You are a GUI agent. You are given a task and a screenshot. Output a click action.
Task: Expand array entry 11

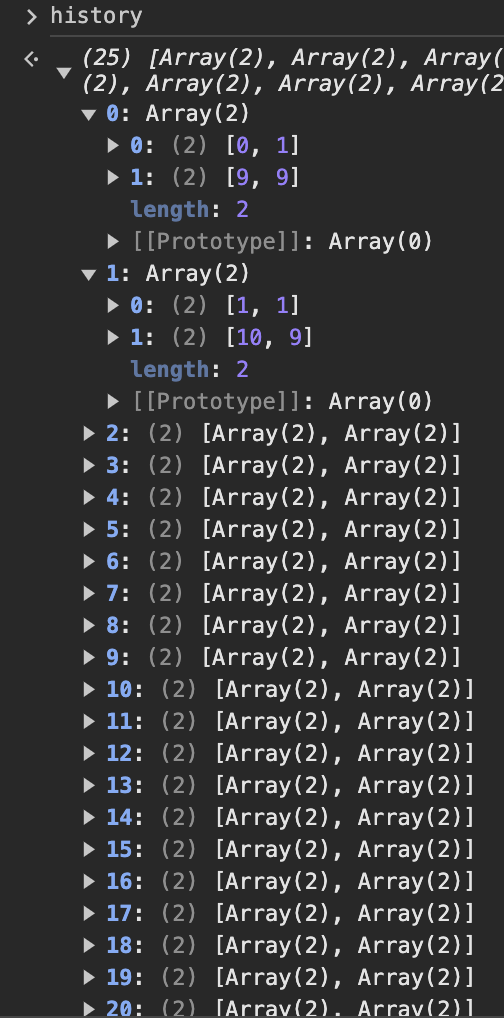coord(90,721)
